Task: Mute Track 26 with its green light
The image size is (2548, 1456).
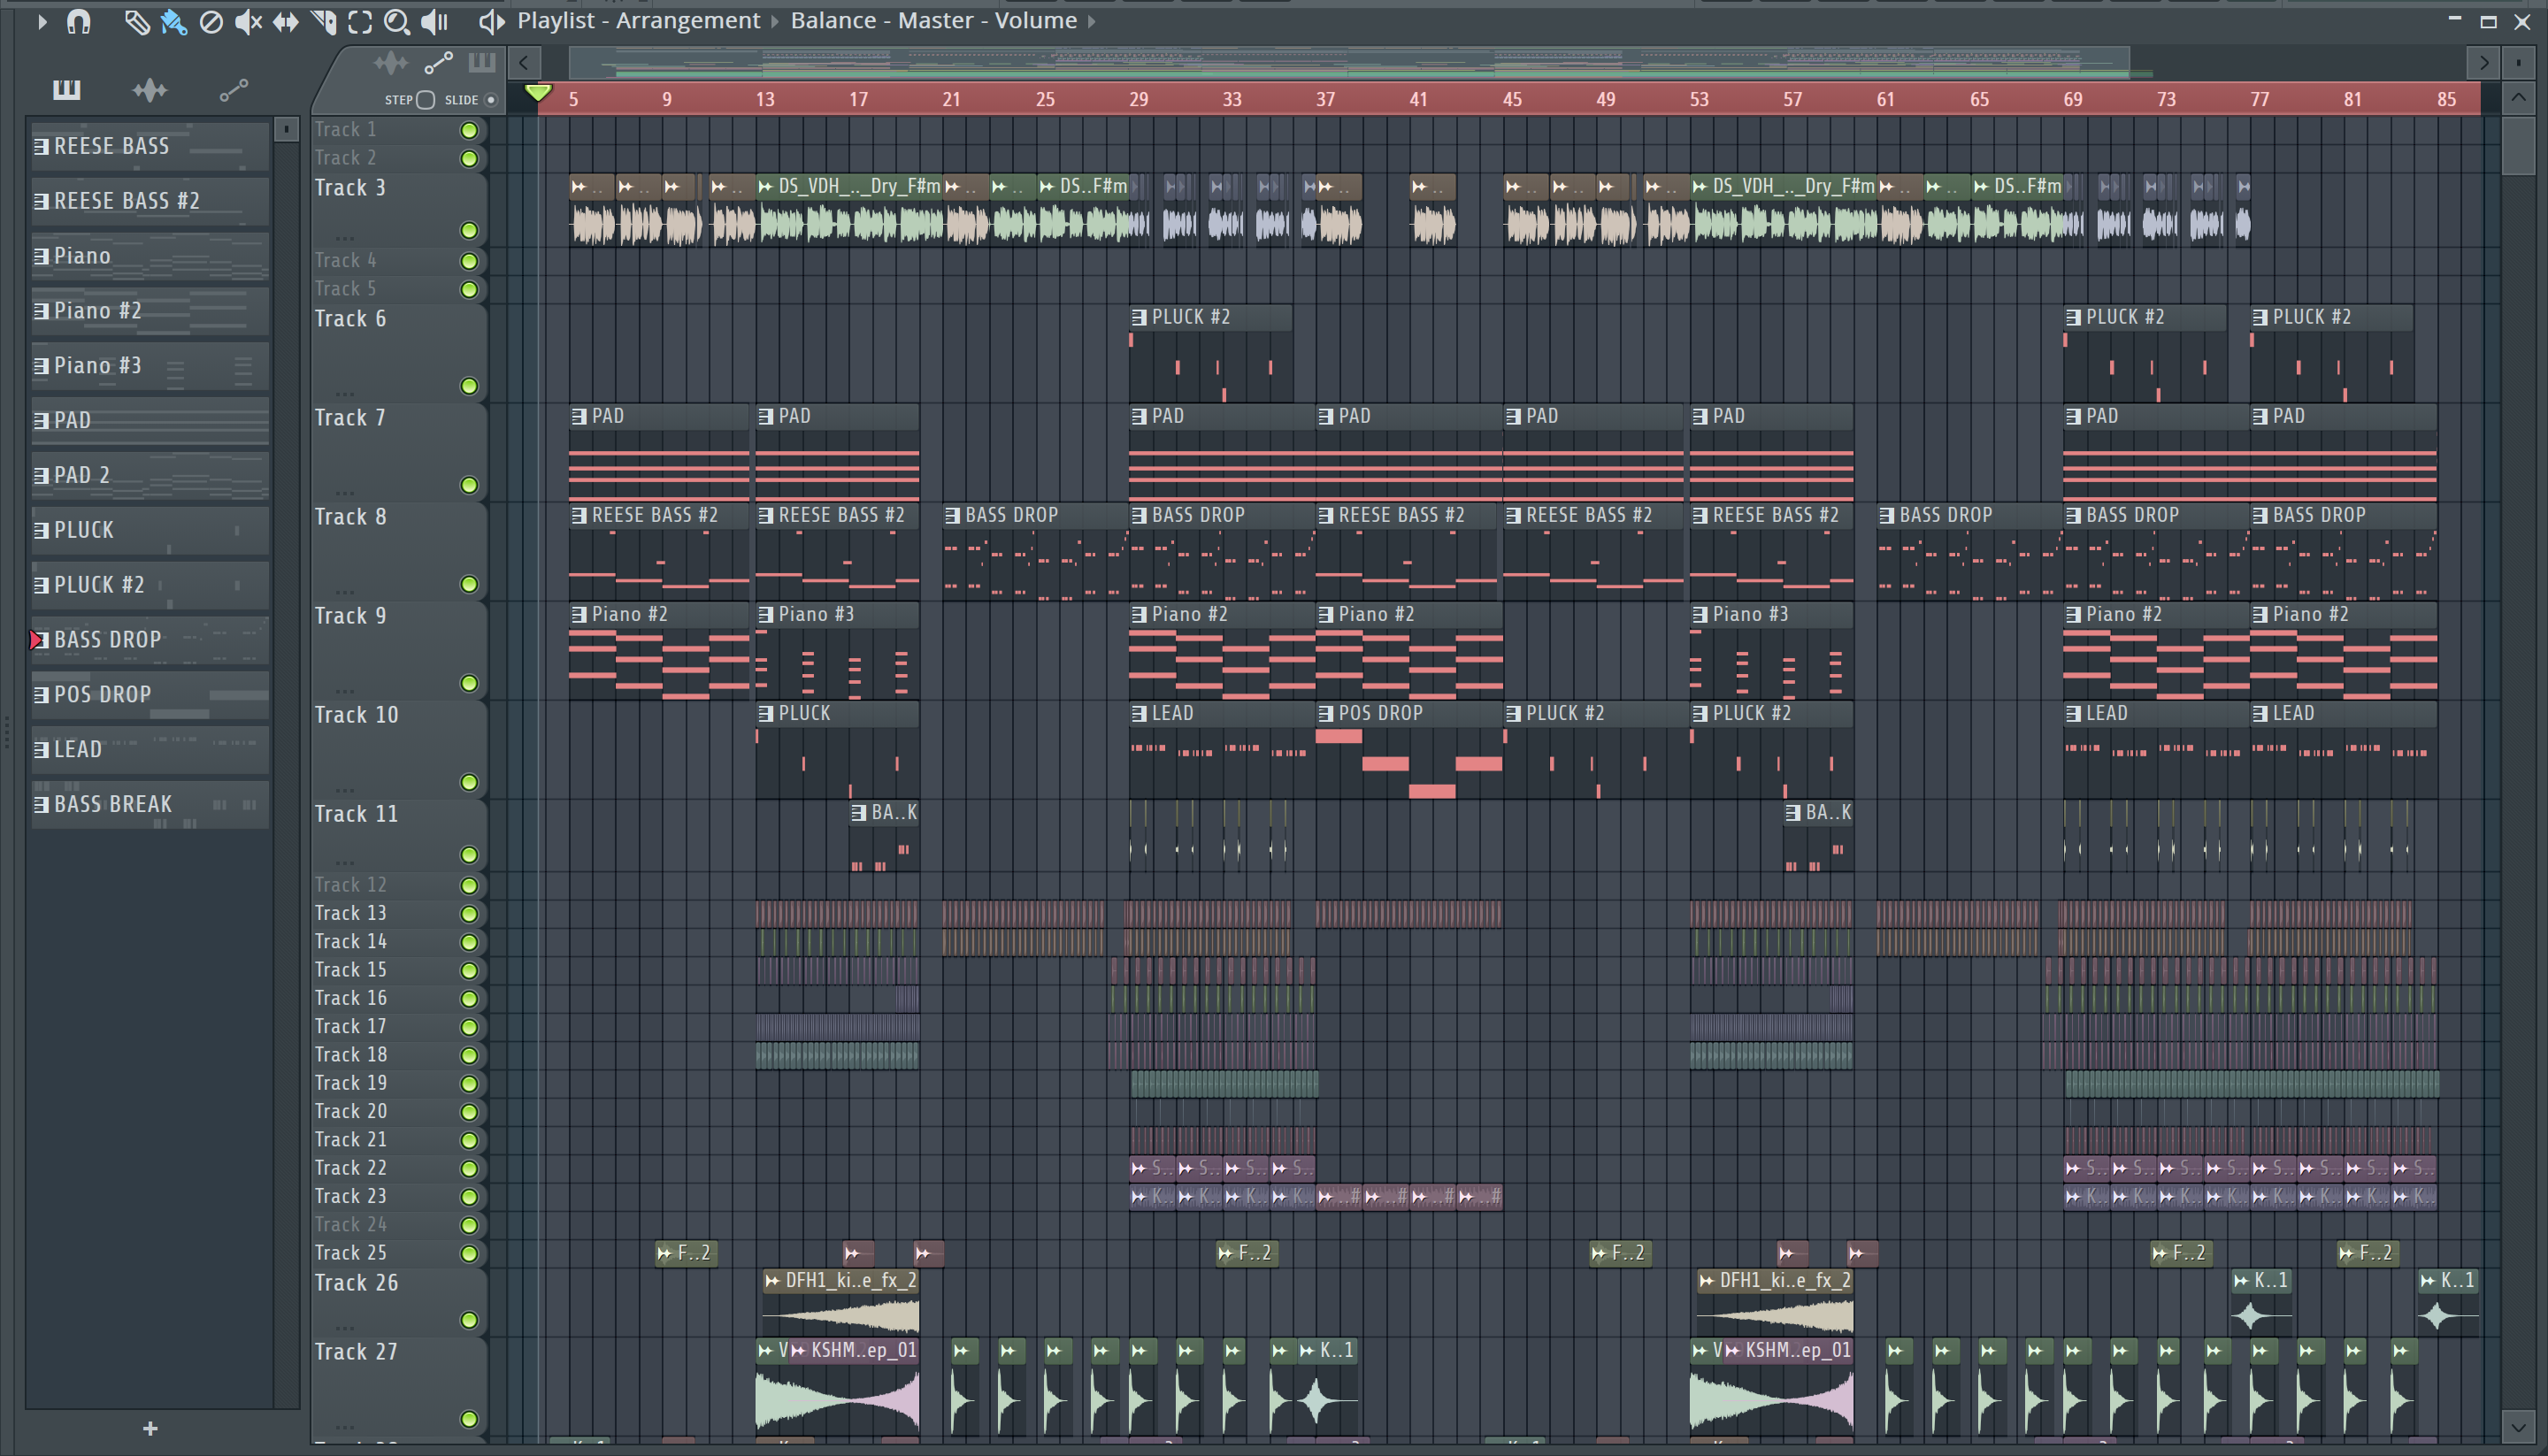Action: pos(469,1320)
